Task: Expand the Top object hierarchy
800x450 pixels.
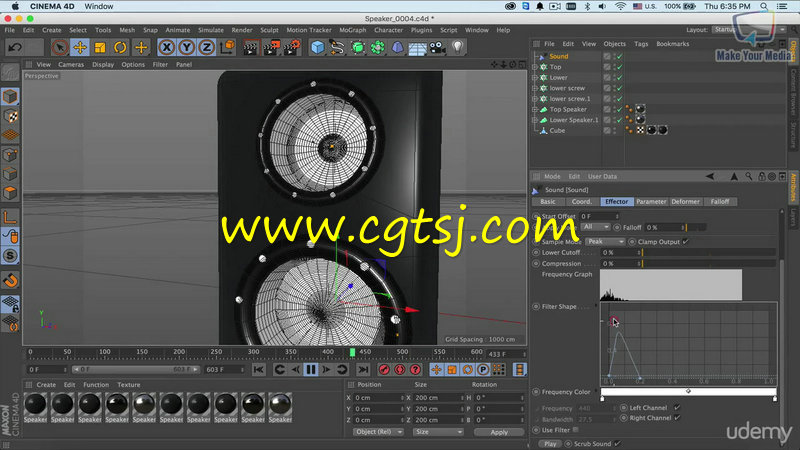Action: click(x=535, y=67)
